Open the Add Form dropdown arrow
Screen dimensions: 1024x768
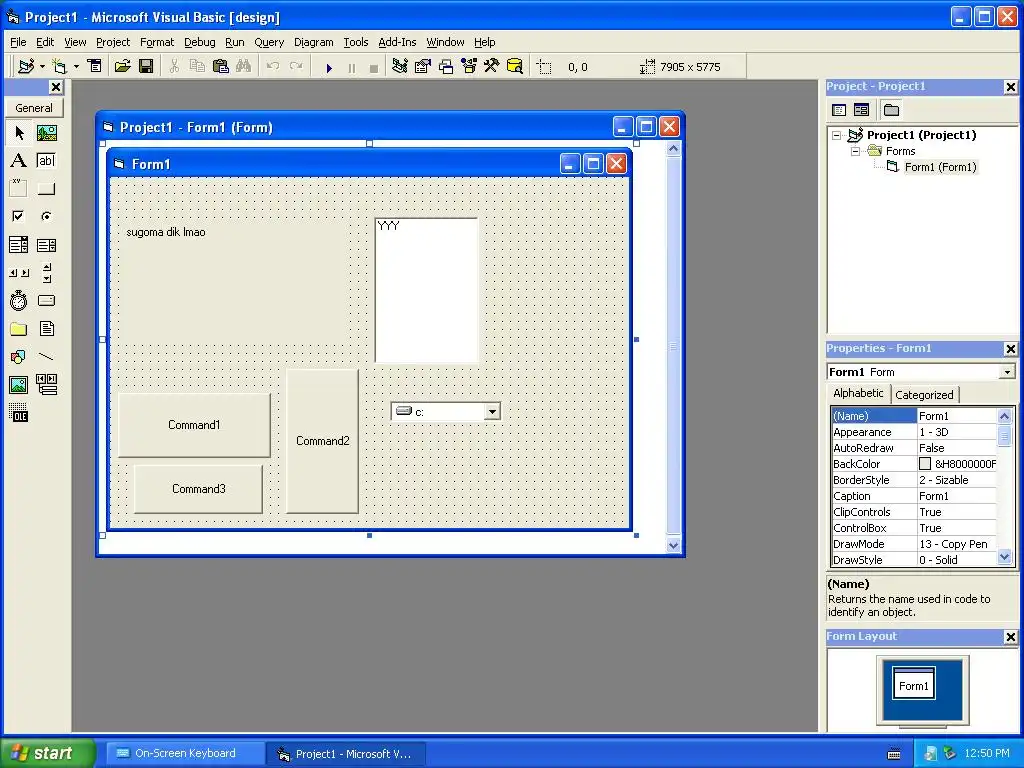(76, 66)
